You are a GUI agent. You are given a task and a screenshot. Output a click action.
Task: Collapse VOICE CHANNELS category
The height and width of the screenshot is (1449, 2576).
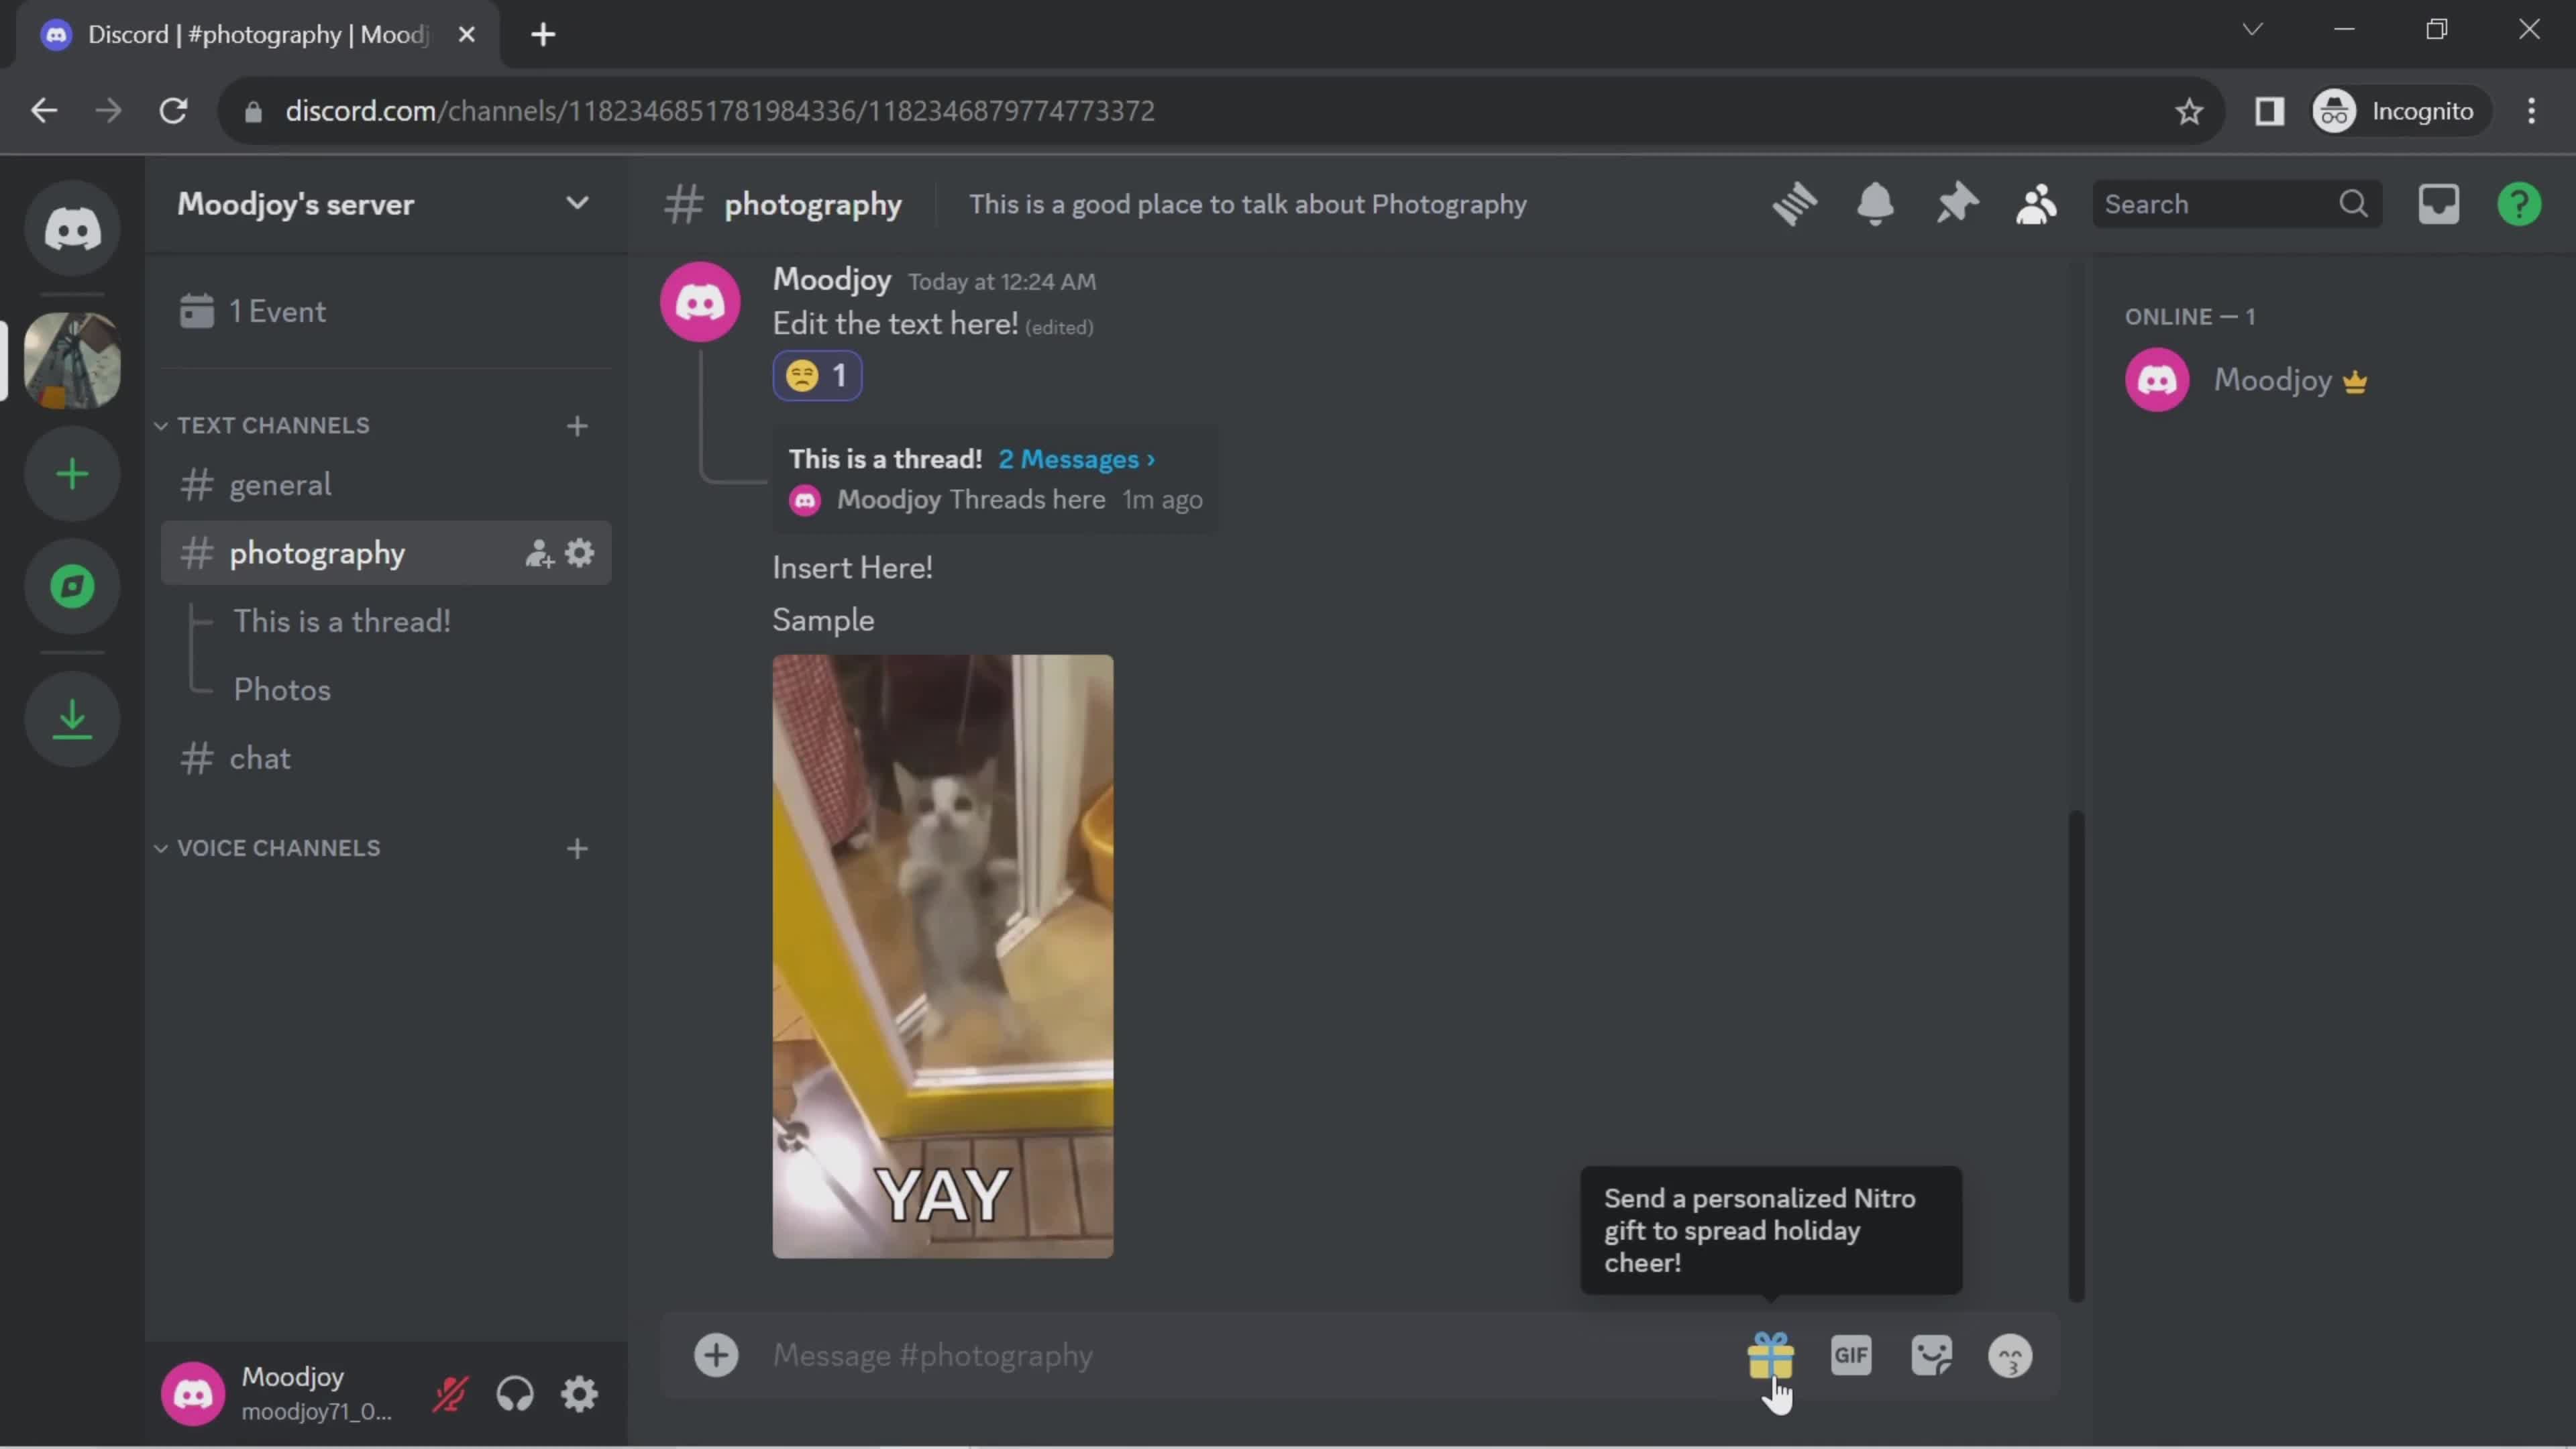tap(267, 849)
